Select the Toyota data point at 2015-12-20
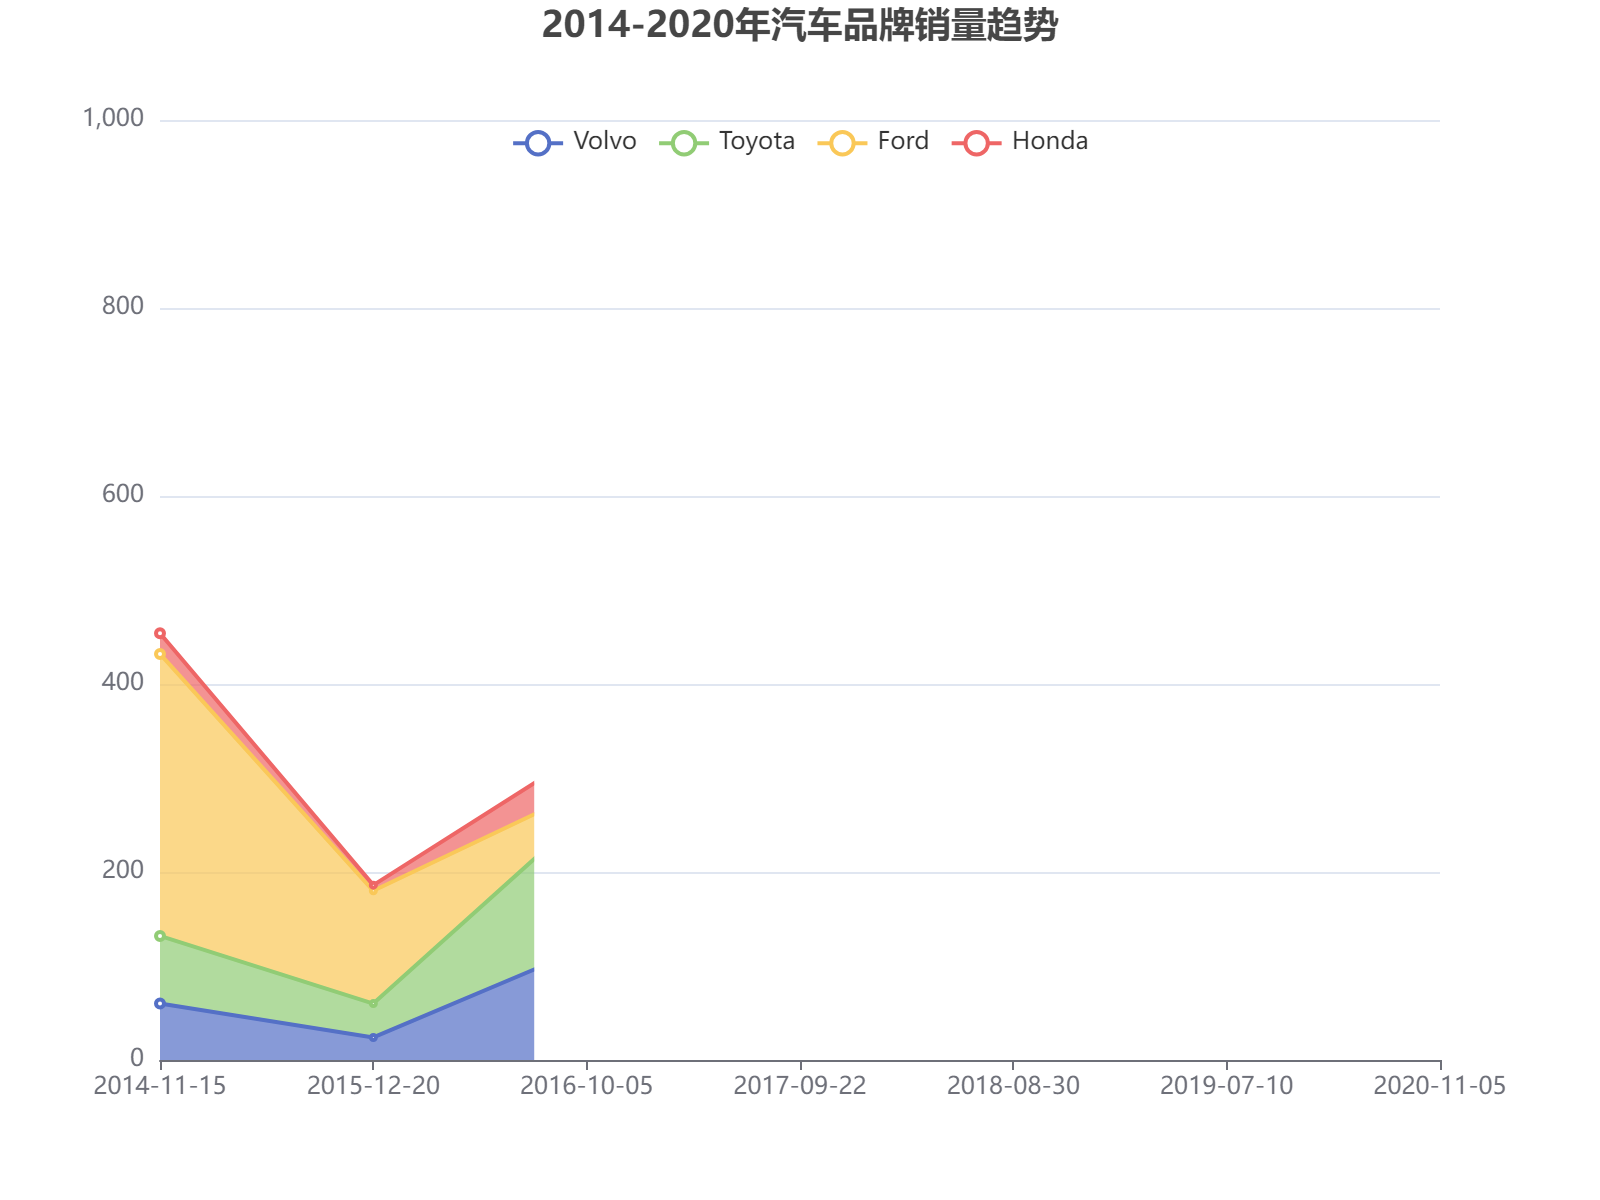 (373, 1002)
